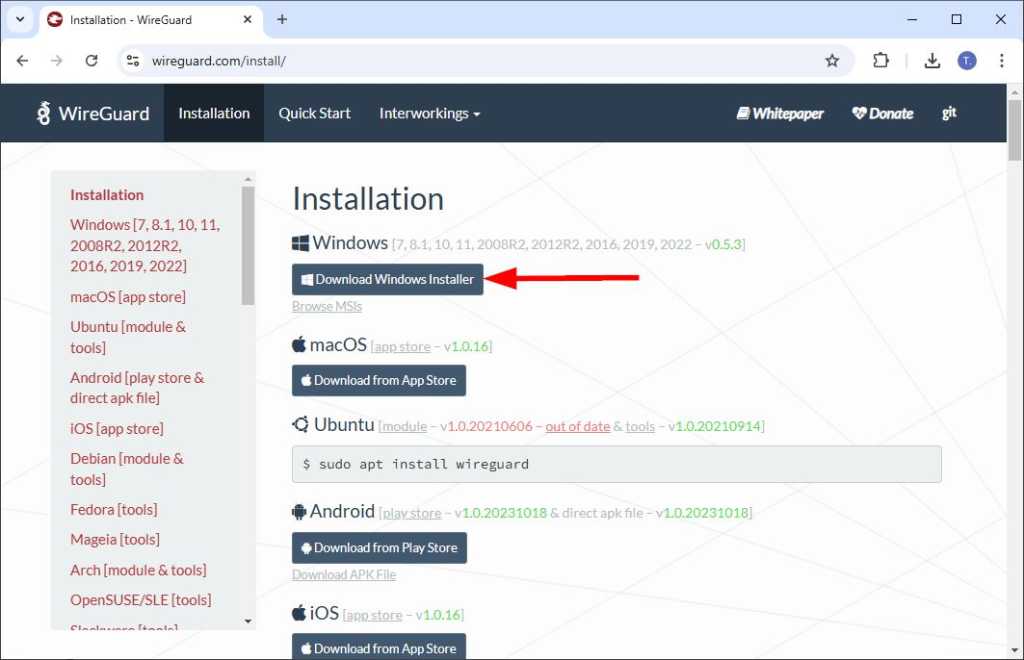The image size is (1024, 660).
Task: Click the forward navigation arrow
Action: tap(57, 60)
